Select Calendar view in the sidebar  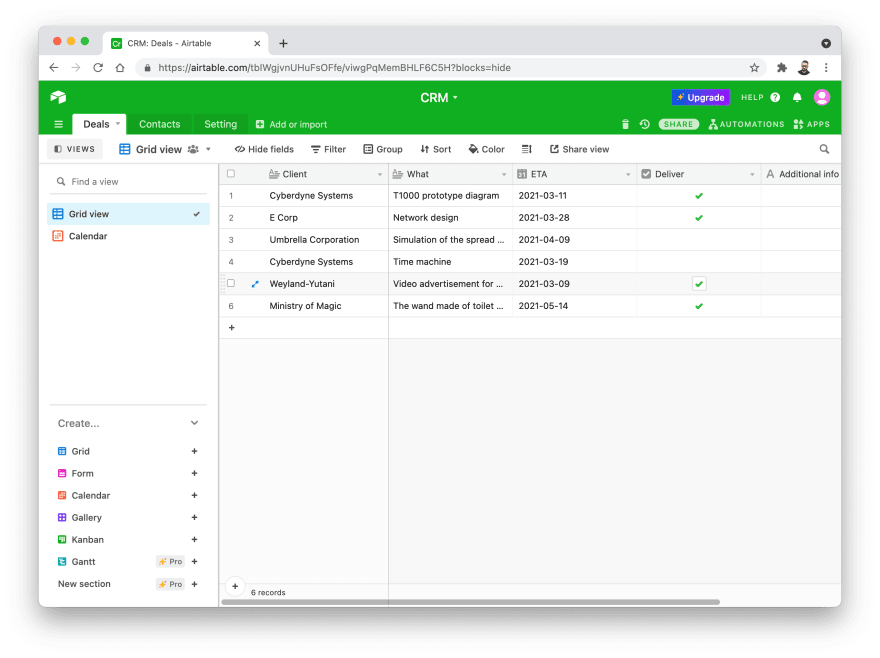pos(129,236)
